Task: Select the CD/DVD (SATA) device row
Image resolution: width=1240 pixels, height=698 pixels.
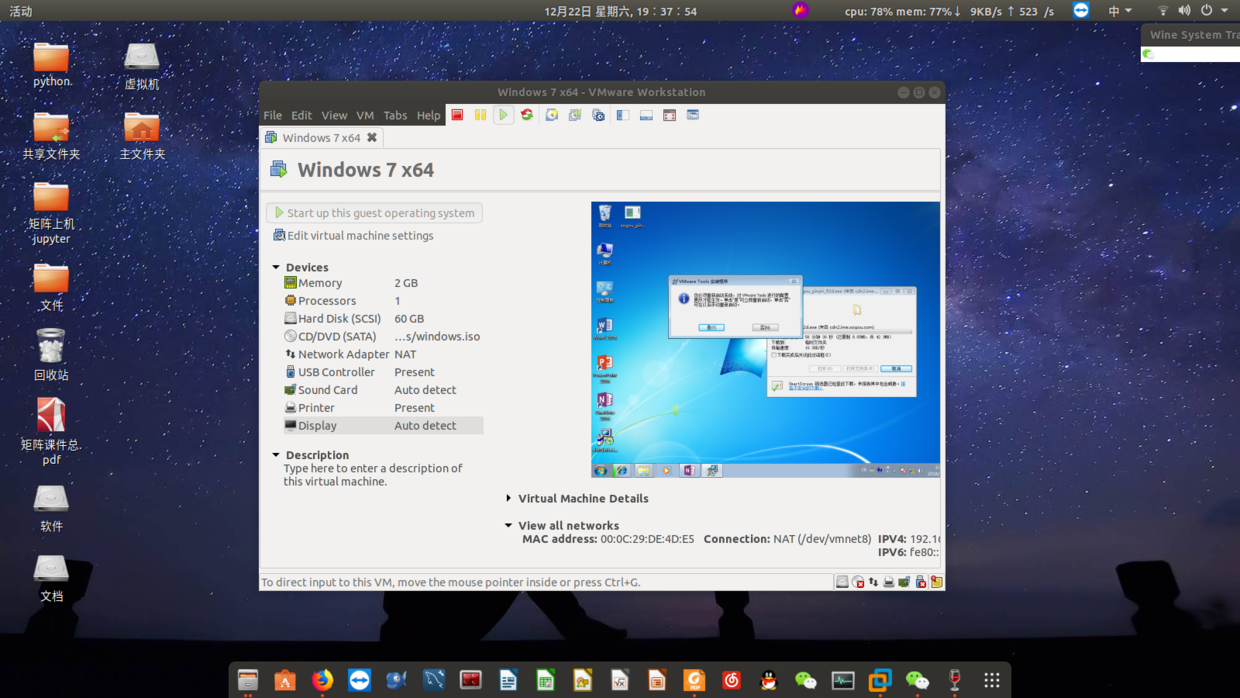Action: click(383, 337)
